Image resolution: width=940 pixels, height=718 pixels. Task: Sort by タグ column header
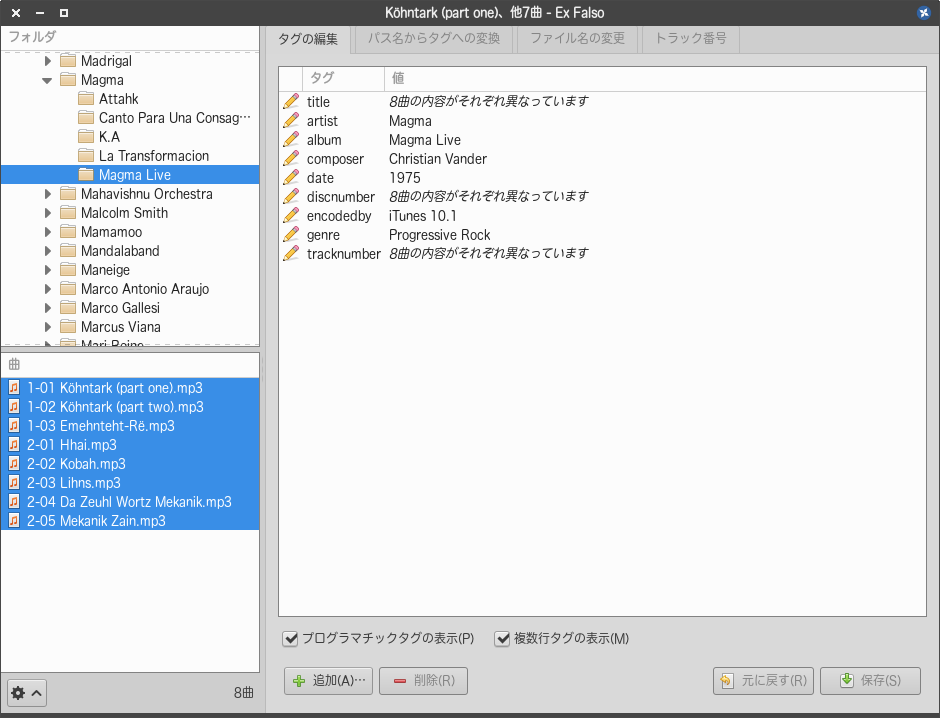pos(343,78)
